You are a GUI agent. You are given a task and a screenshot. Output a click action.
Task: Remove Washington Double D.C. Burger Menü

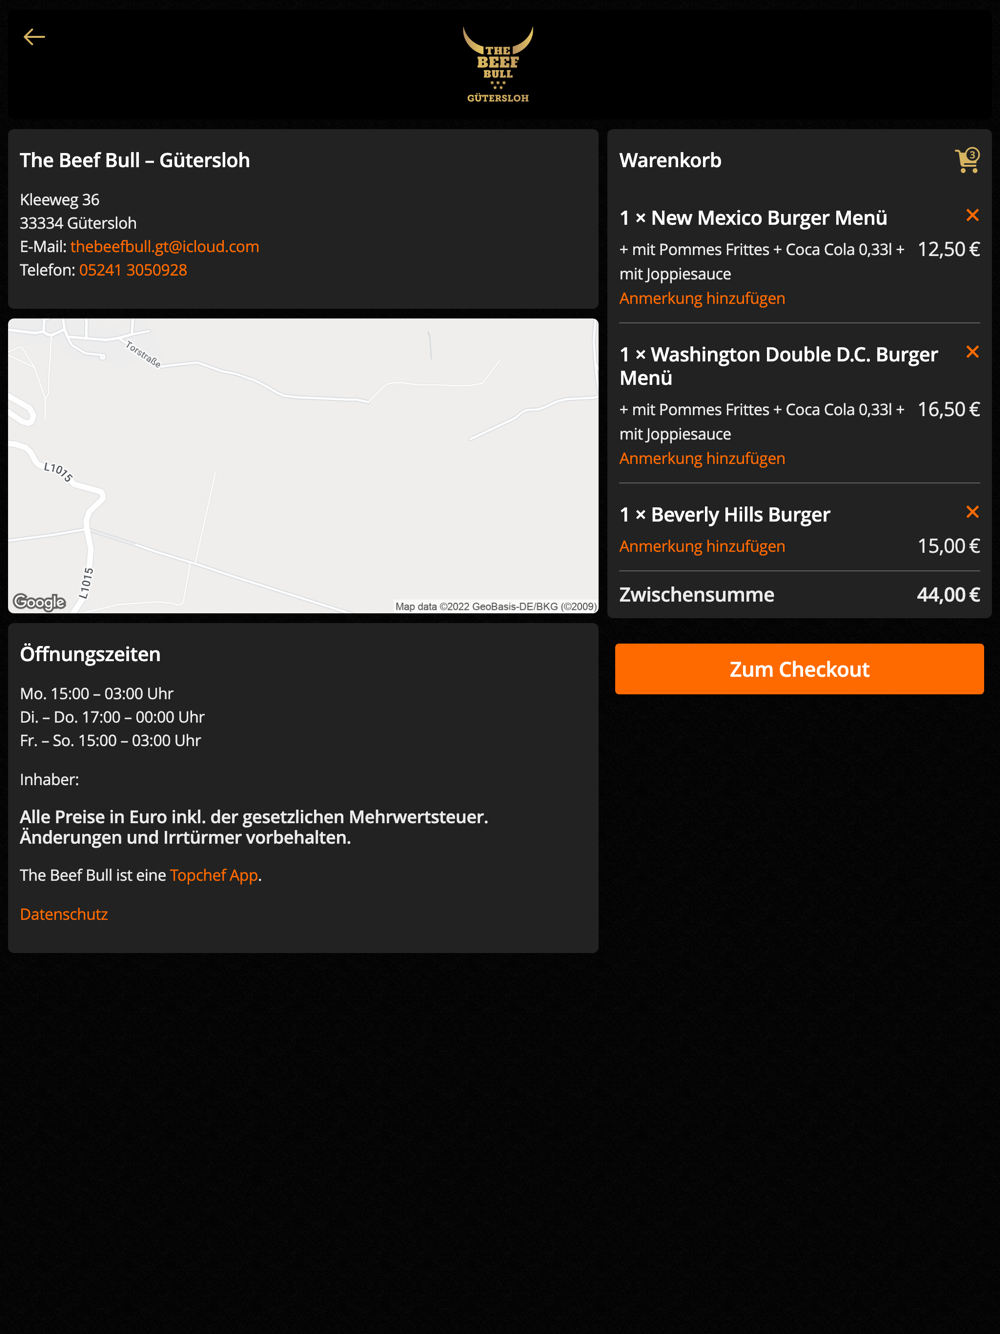coord(972,352)
